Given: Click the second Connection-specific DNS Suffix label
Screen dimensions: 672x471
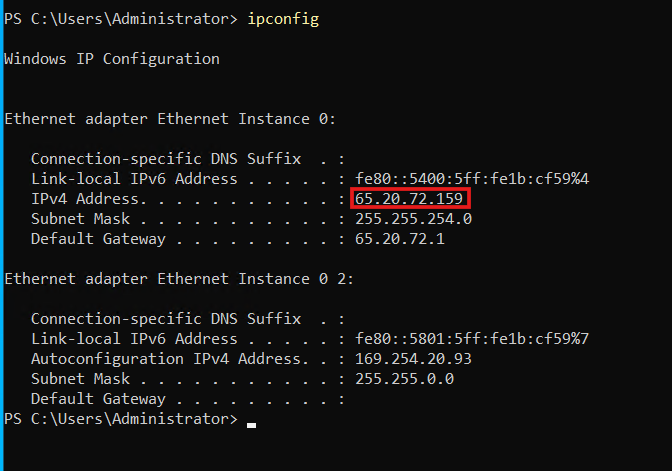Looking at the screenshot, I should 166,319.
